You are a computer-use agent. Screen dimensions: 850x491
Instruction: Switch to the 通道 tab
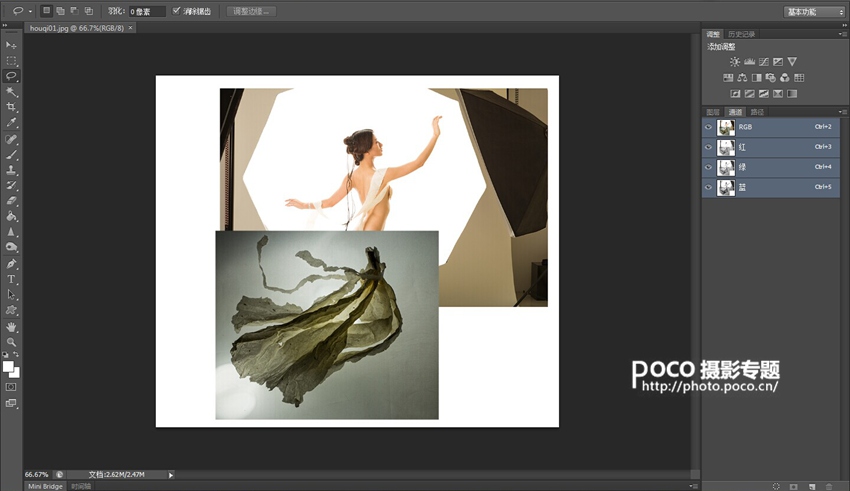pyautogui.click(x=735, y=112)
